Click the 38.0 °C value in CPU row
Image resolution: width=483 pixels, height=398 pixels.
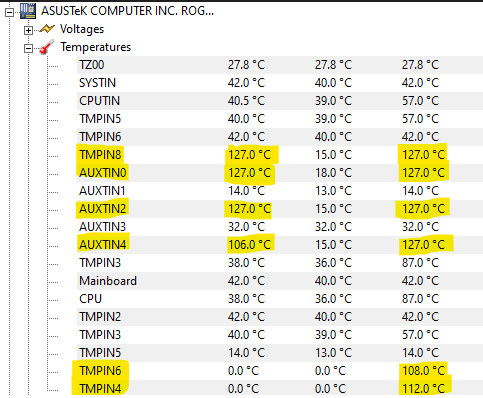pyautogui.click(x=246, y=299)
